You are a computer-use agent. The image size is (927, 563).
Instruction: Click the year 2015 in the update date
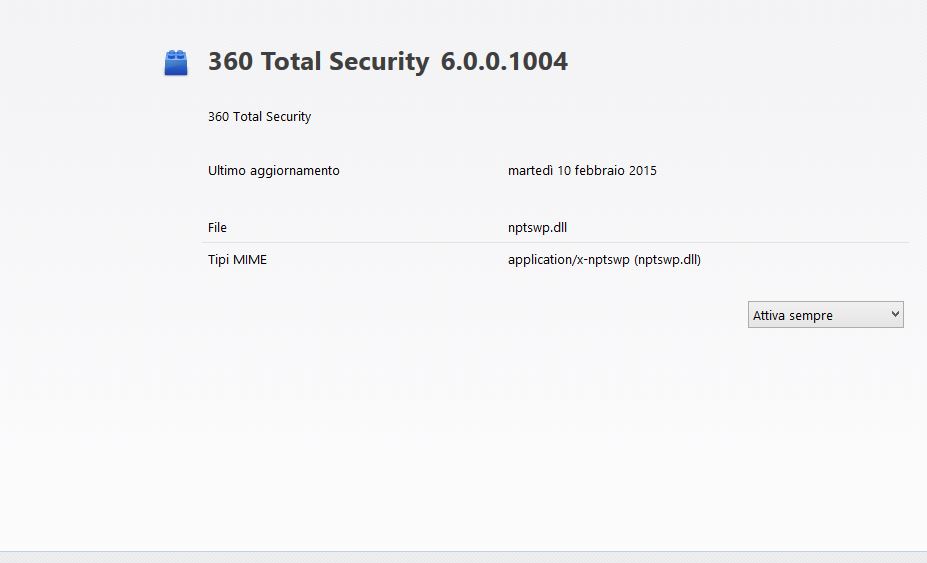tap(643, 171)
